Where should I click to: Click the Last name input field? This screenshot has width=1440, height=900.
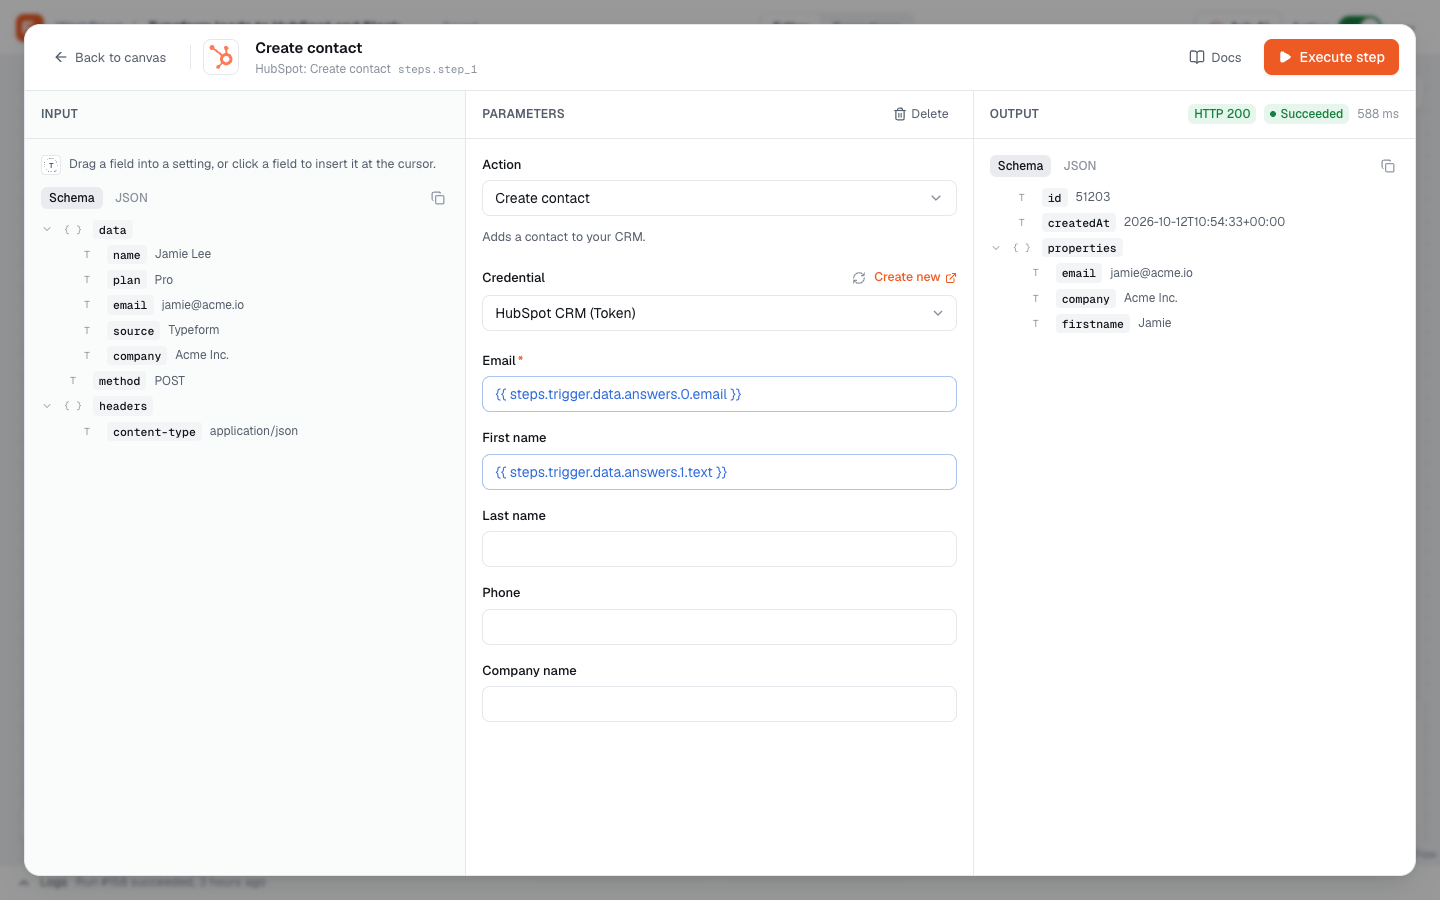[x=719, y=549]
